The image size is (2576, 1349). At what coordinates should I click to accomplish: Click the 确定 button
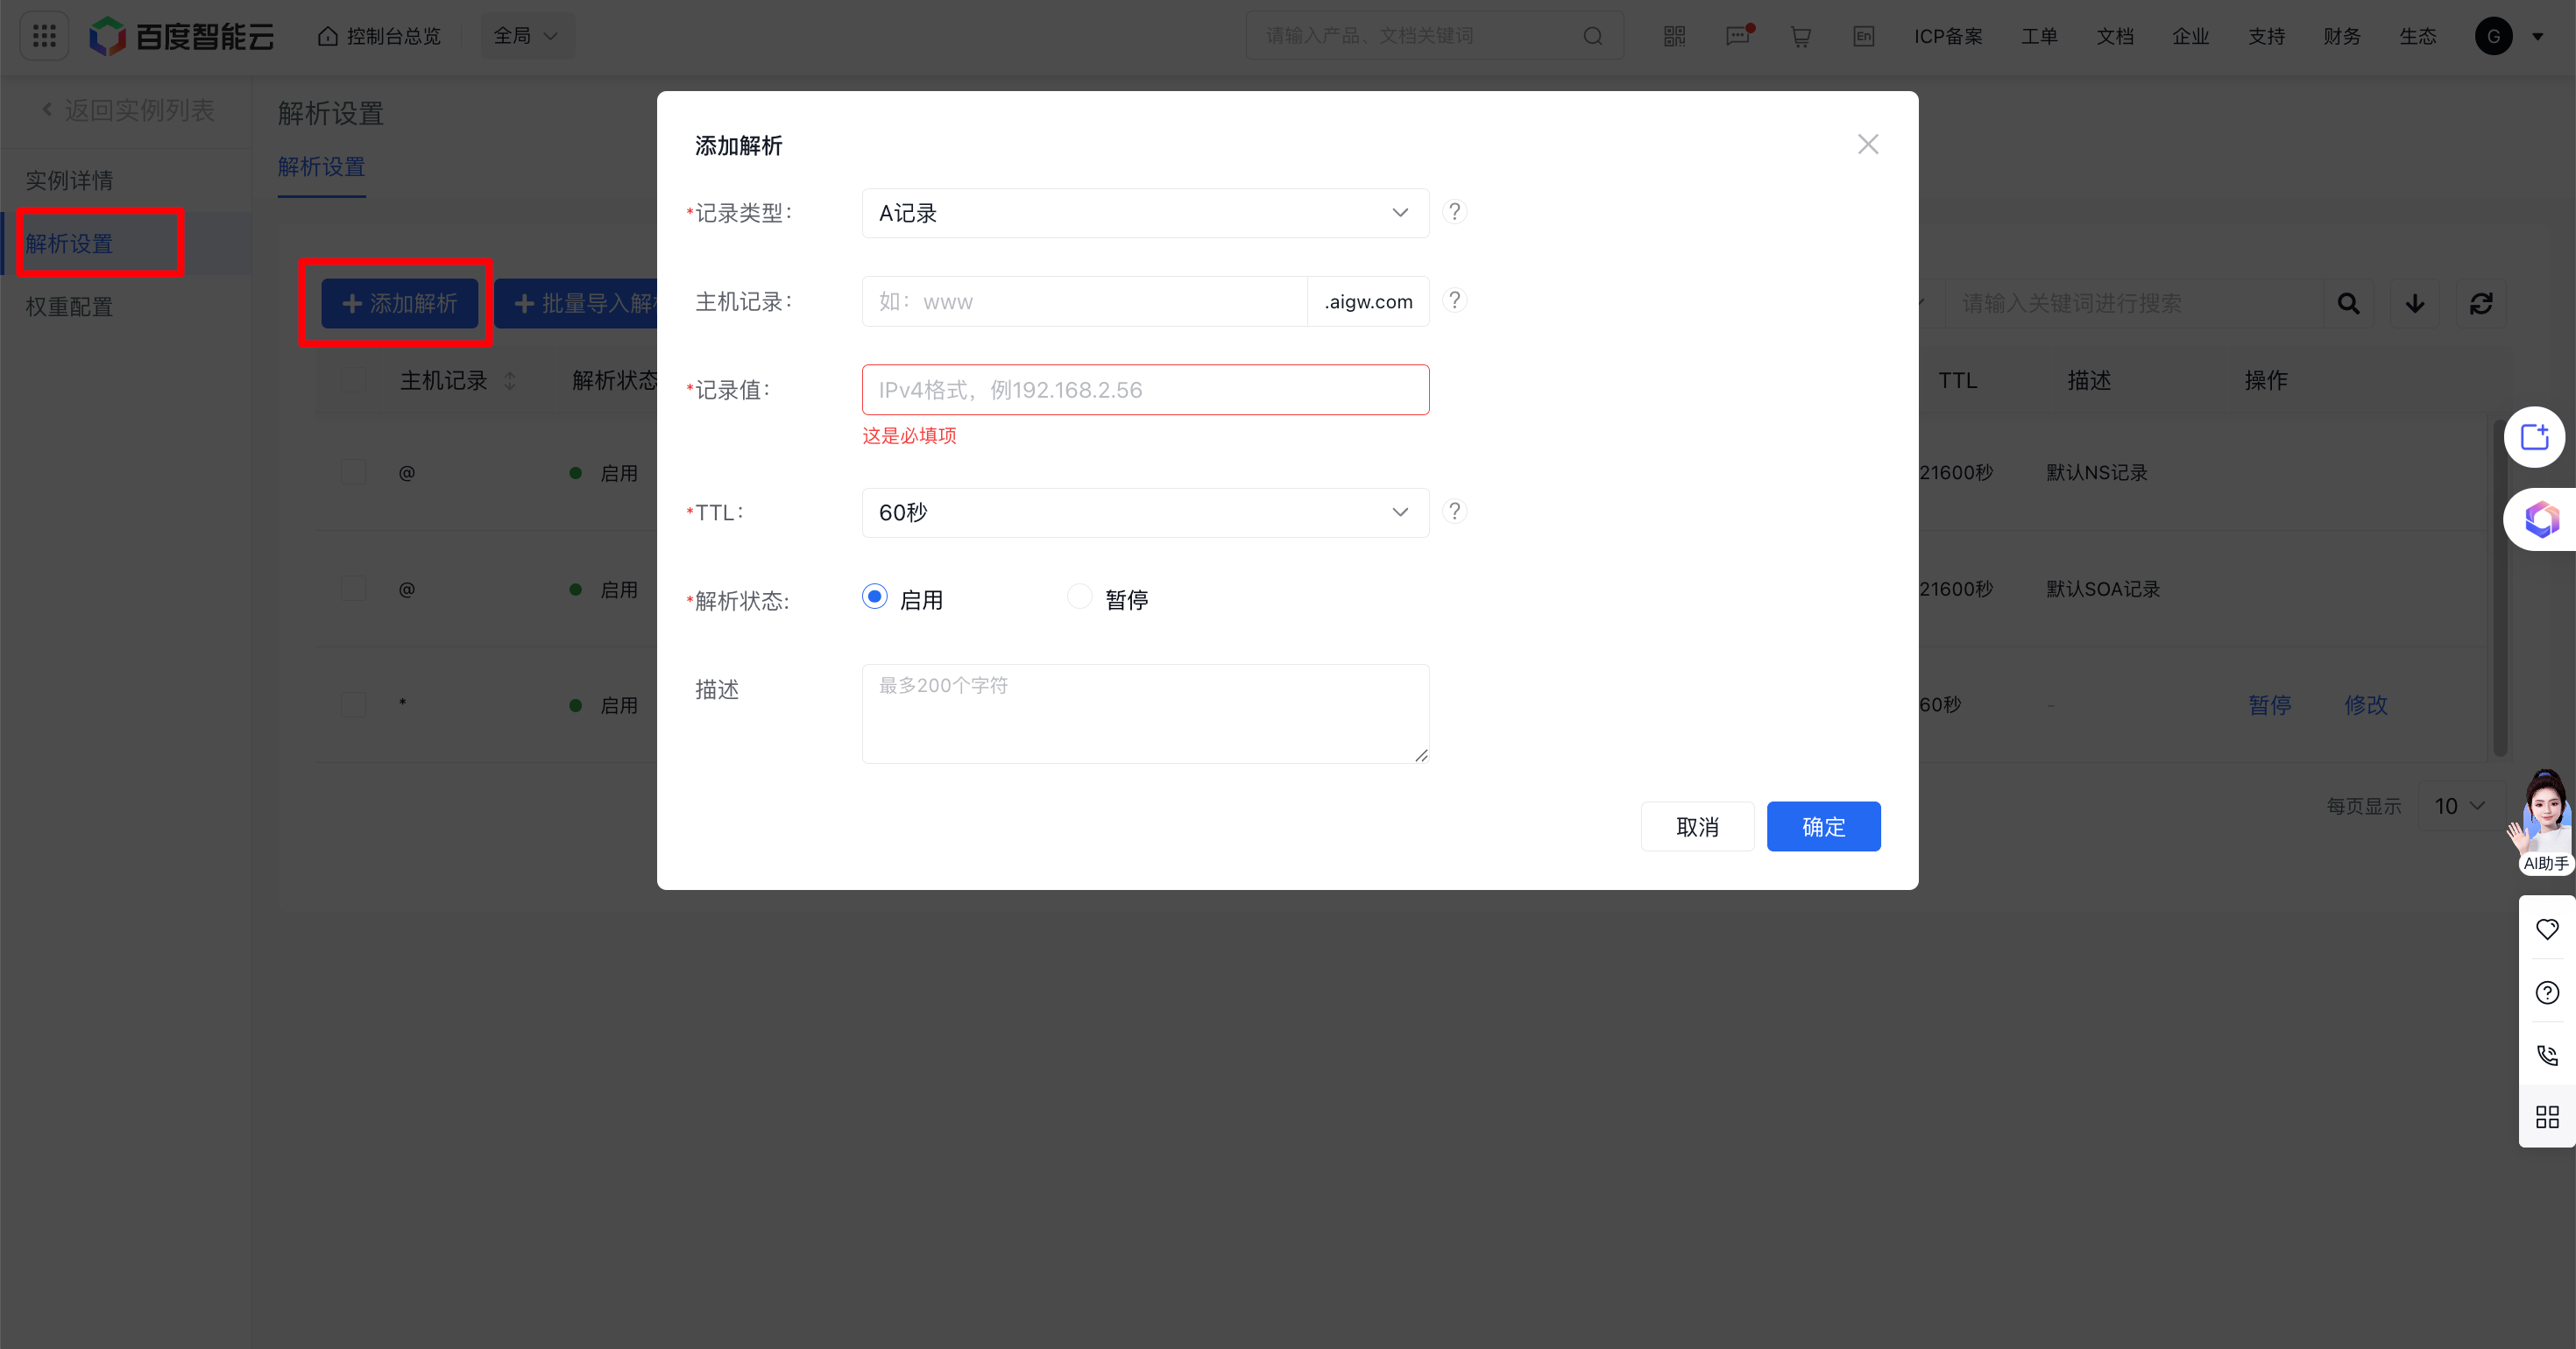tap(1822, 826)
